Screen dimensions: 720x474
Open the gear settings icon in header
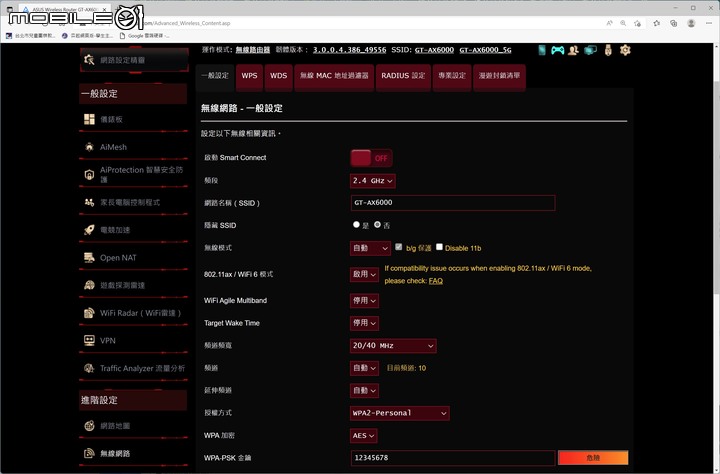(x=625, y=50)
